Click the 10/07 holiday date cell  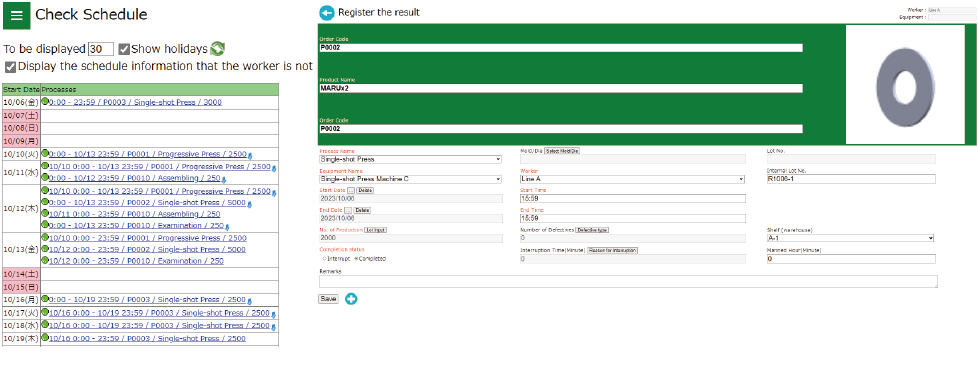click(21, 115)
